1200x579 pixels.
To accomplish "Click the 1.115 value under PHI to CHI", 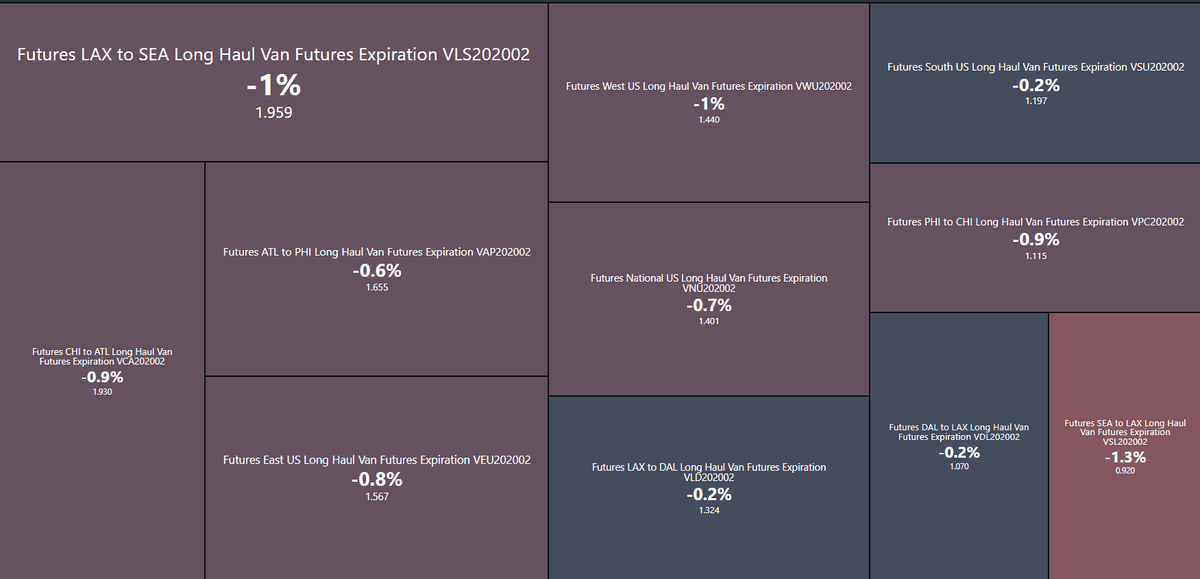I will tap(1036, 257).
